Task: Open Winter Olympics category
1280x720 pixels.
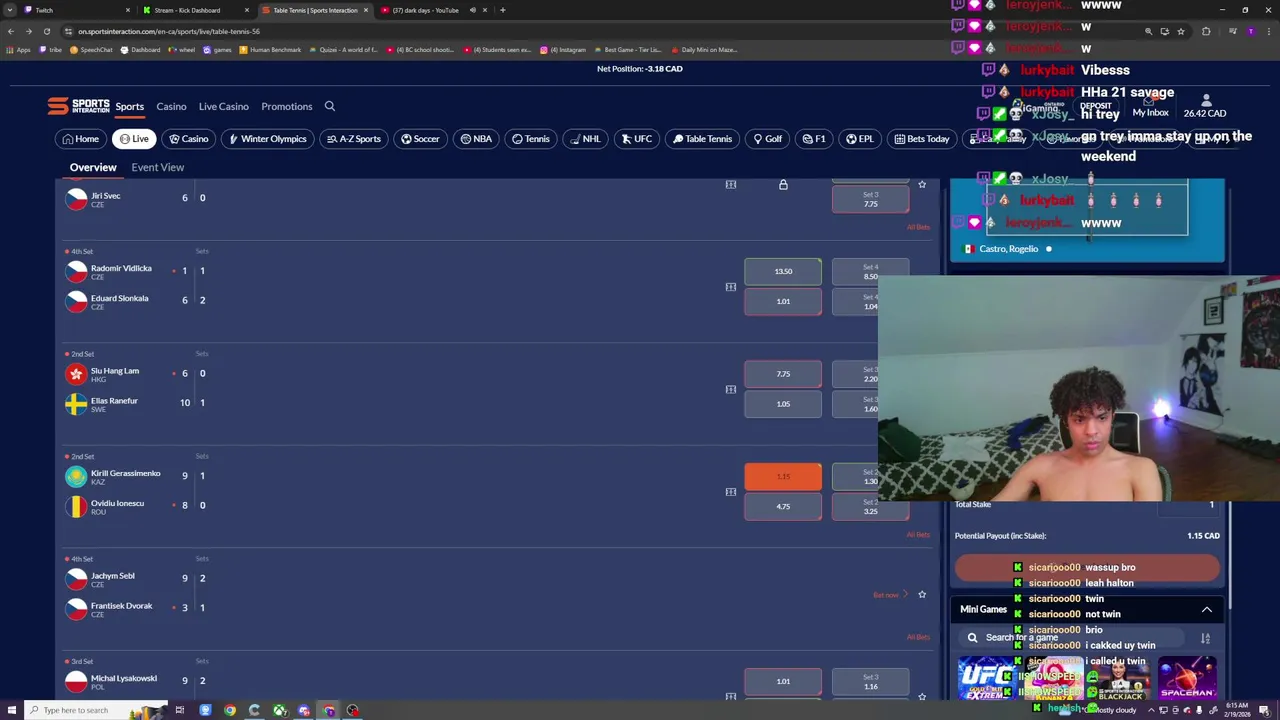Action: pos(267,139)
